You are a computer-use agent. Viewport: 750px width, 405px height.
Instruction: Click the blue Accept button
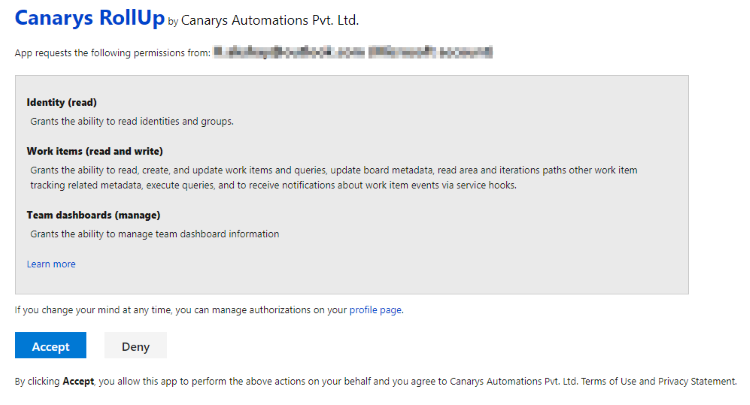coord(50,346)
